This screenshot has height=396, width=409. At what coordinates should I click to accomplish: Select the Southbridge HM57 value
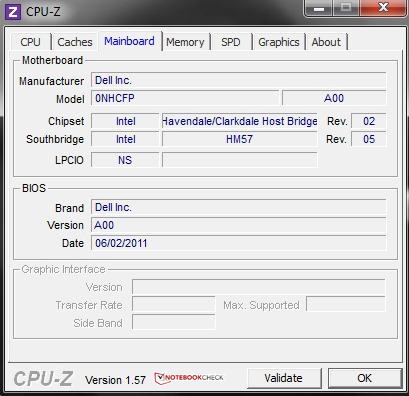pos(240,139)
